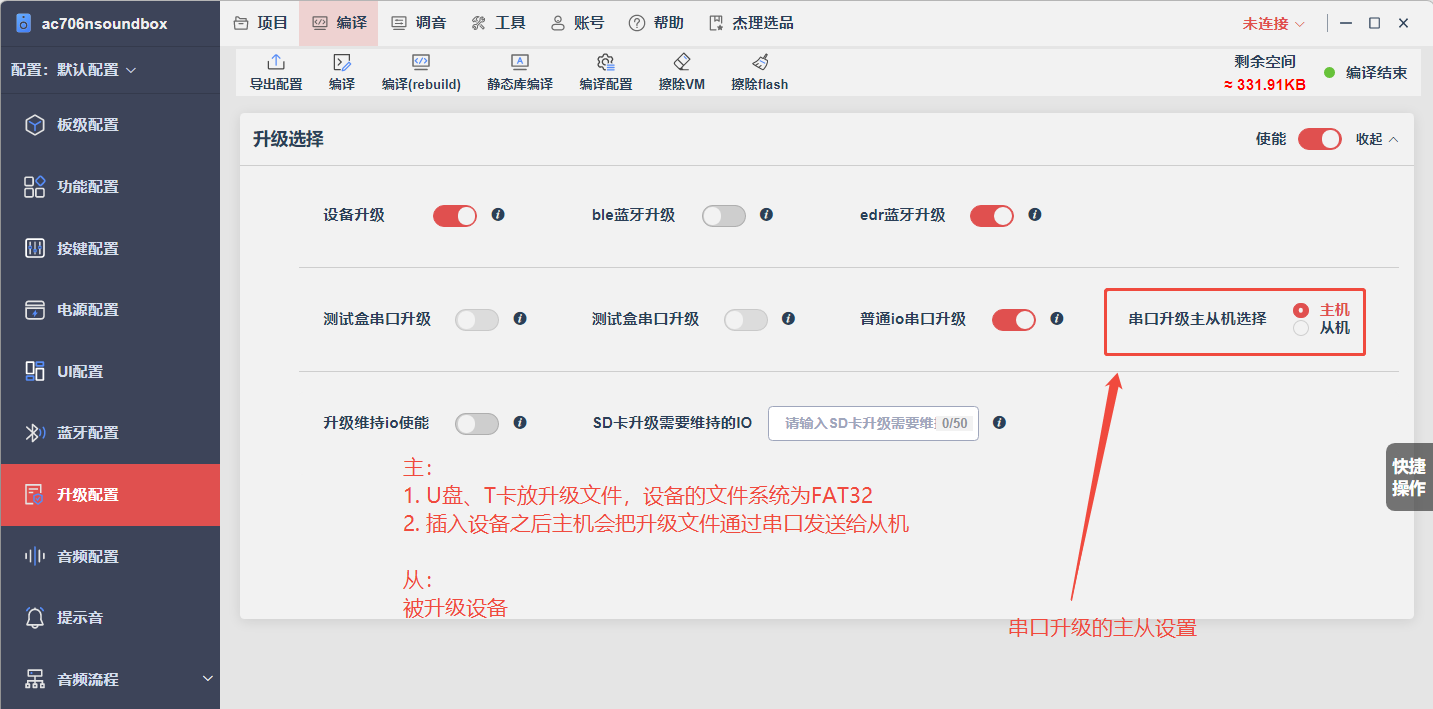This screenshot has height=709, width=1433.
Task: Click the info icon next to edr蓝牙升级
Action: pos(1035,215)
